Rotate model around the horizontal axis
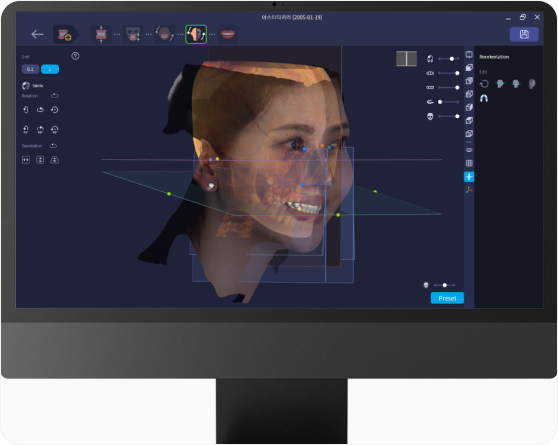Viewport: 558px width, 445px height. click(x=40, y=110)
